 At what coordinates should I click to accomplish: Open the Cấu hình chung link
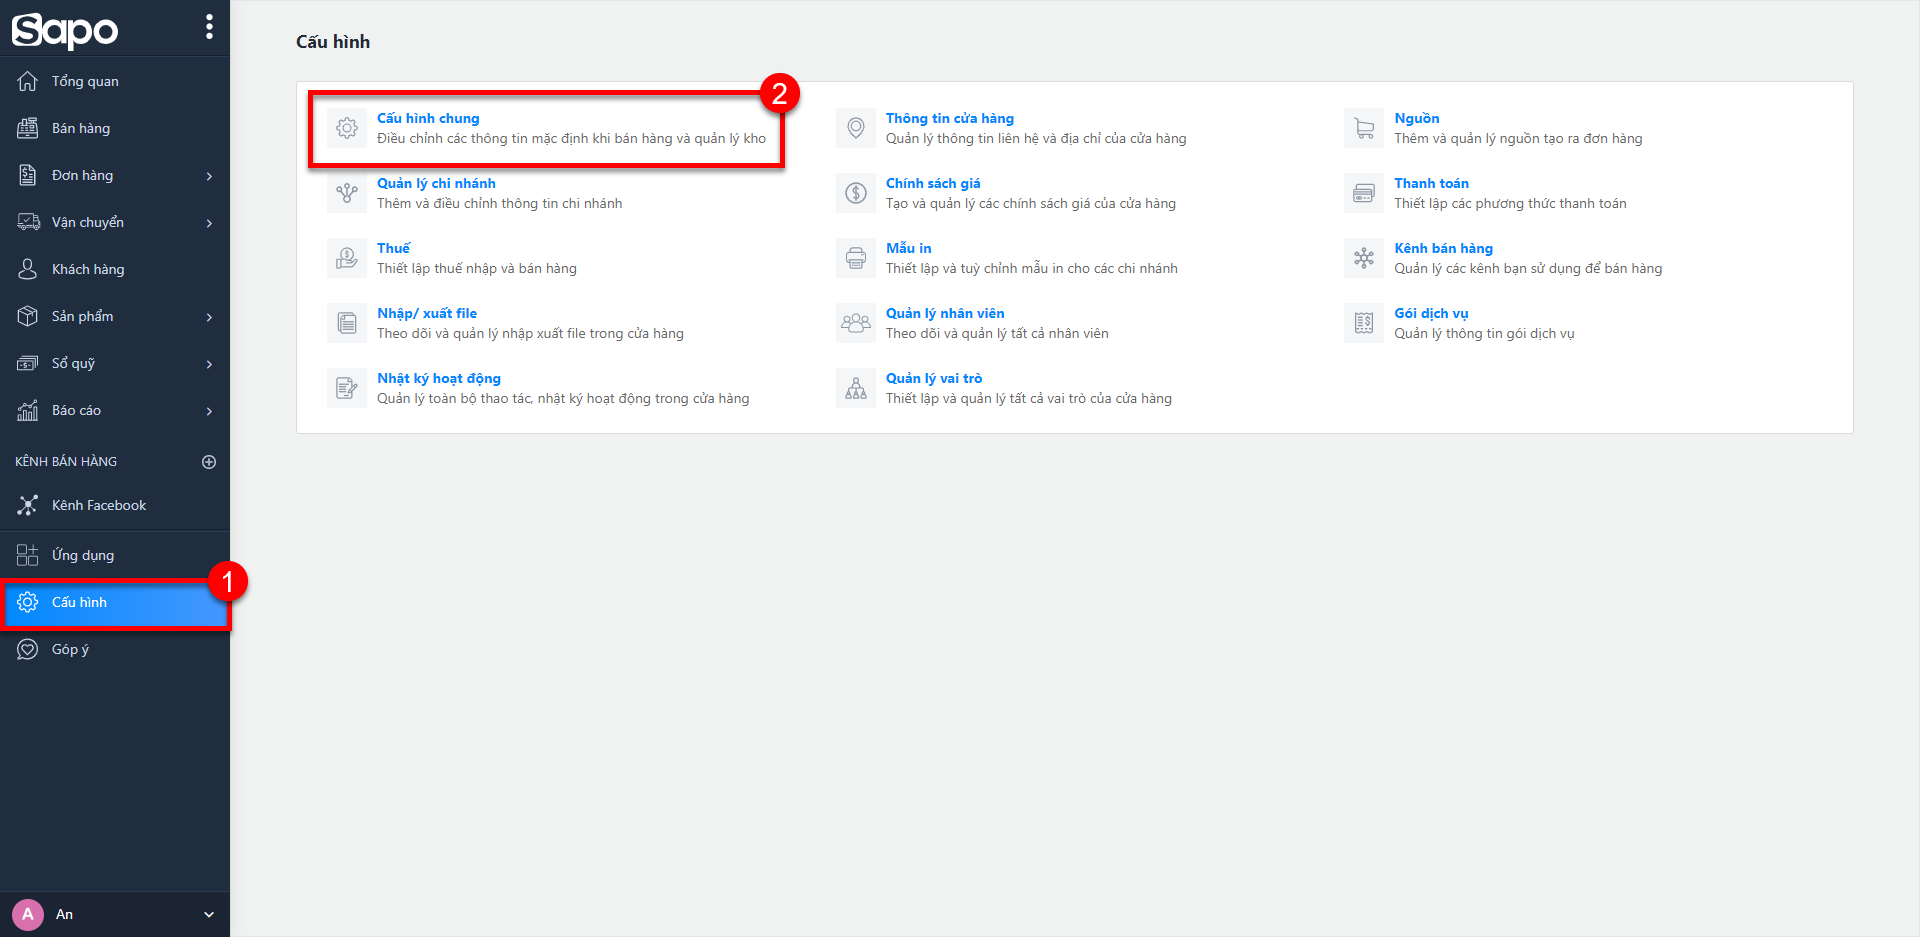click(428, 118)
